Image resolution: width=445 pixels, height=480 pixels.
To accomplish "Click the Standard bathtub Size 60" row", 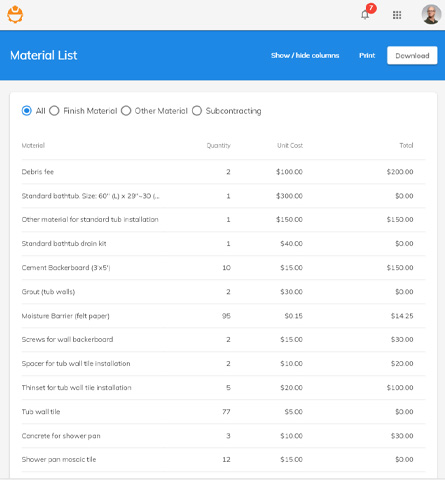I will click(223, 196).
